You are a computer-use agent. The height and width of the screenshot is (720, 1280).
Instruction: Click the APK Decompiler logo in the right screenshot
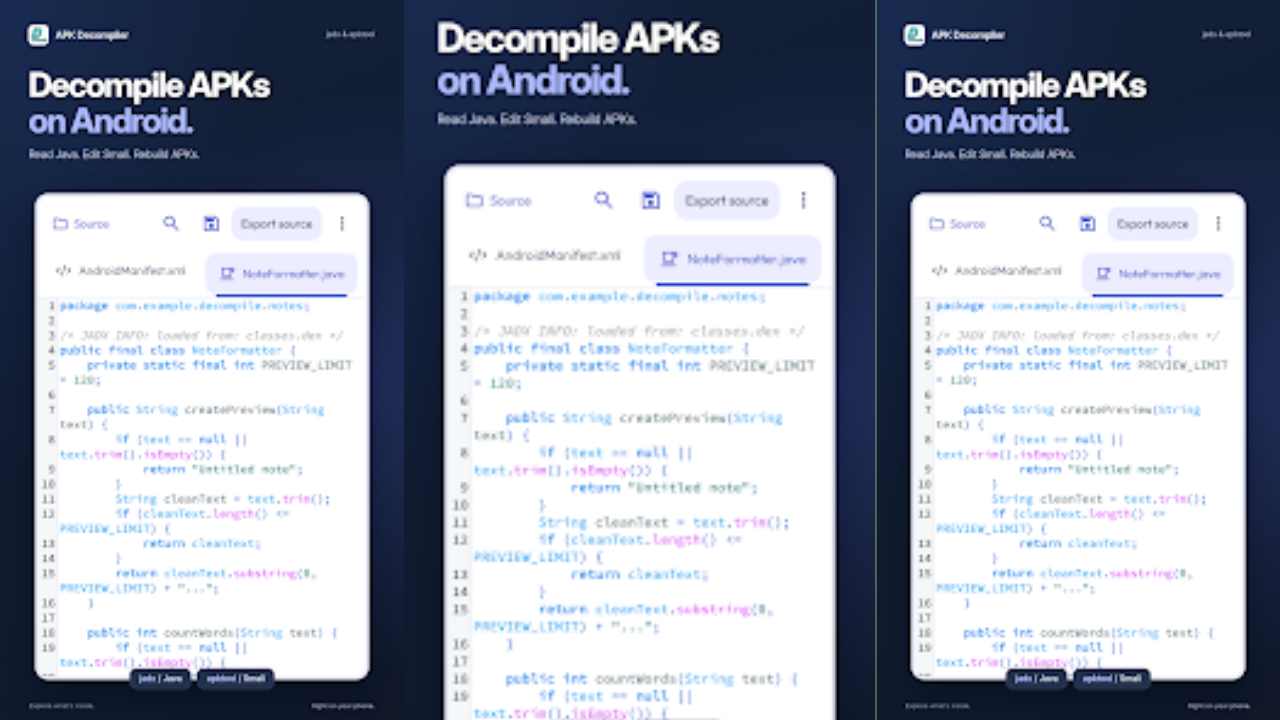(x=914, y=35)
